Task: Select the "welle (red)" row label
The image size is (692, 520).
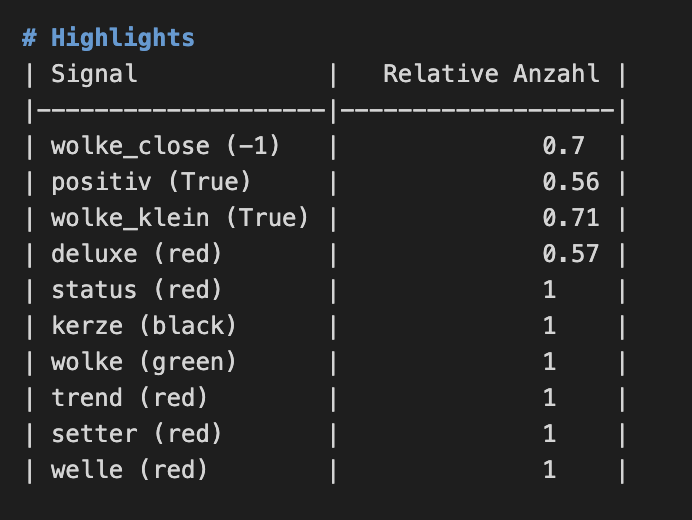Action: (130, 470)
